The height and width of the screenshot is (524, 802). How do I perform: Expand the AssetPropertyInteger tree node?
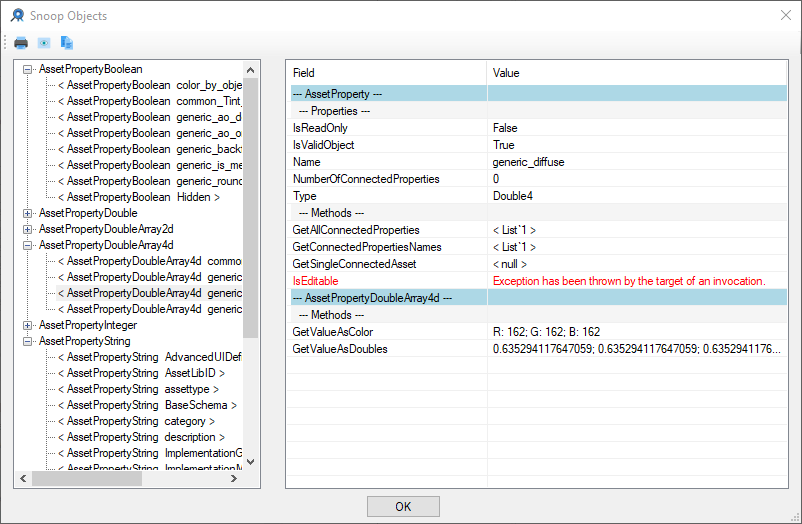pyautogui.click(x=27, y=325)
